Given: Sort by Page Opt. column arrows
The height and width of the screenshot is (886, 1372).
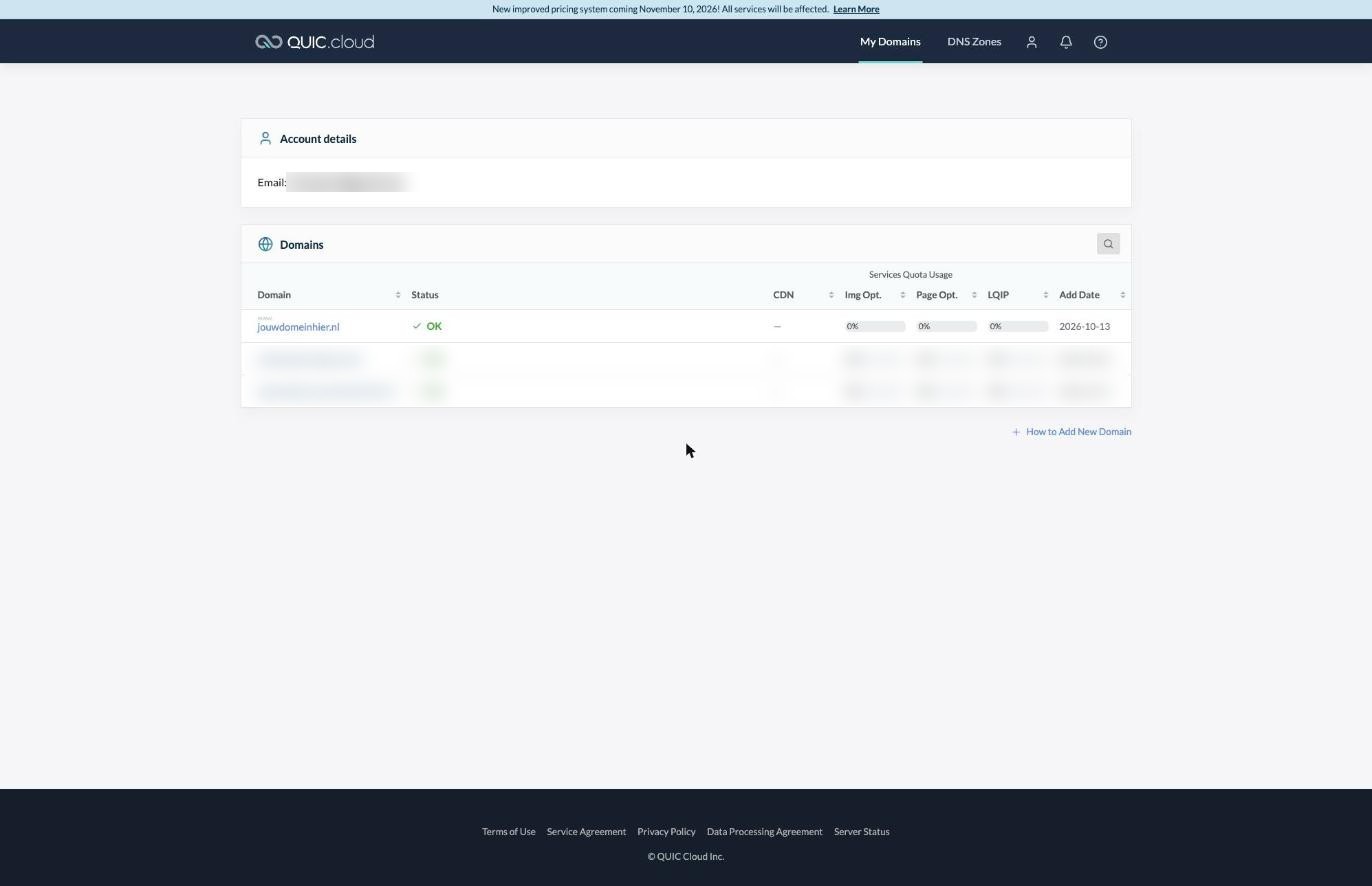Looking at the screenshot, I should [974, 295].
